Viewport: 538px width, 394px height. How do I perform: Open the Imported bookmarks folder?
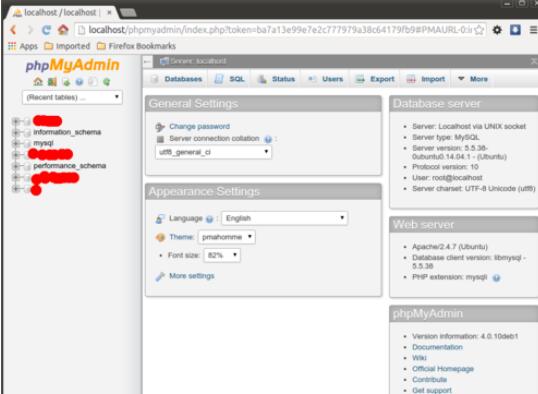pyautogui.click(x=67, y=46)
